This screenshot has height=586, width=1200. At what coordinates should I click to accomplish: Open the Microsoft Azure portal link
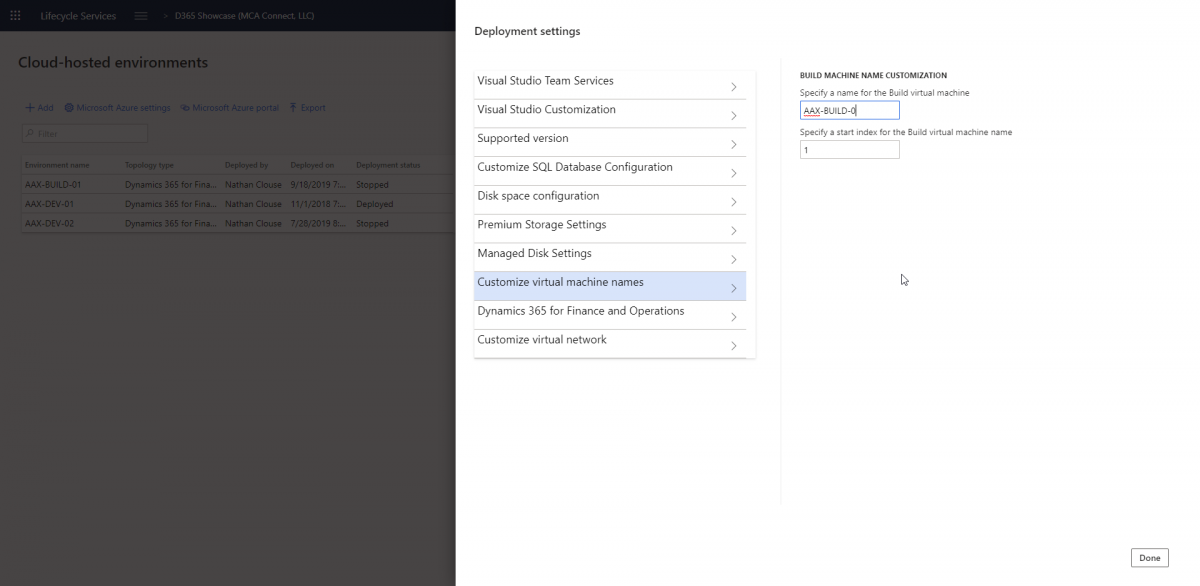[x=230, y=108]
